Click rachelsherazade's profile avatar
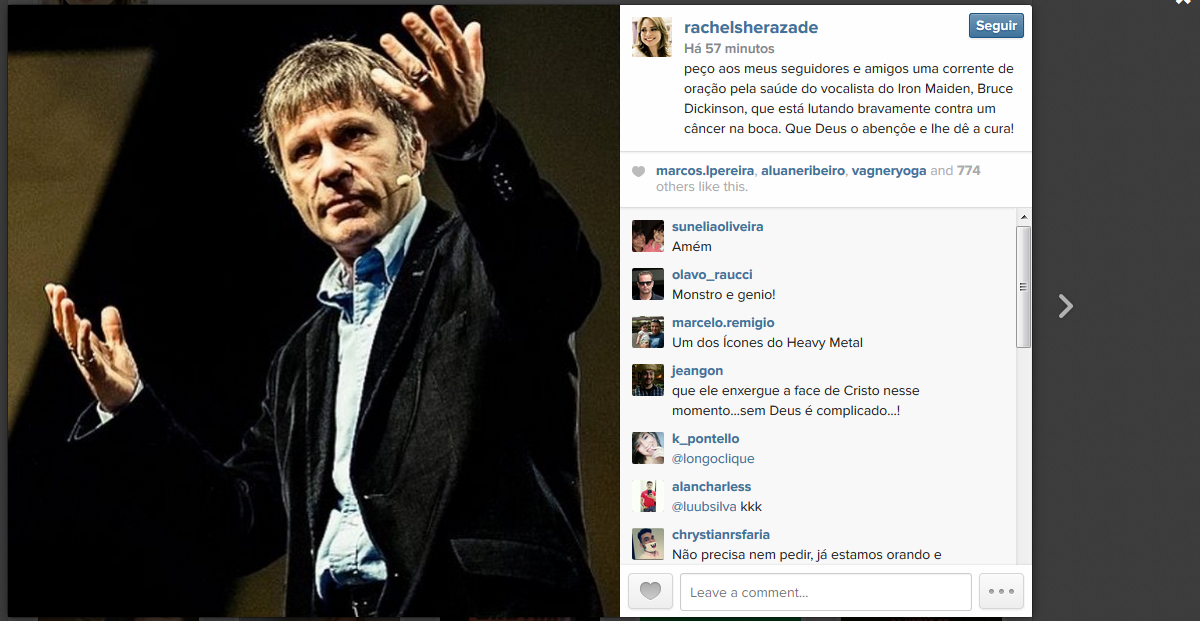Viewport: 1201px width, 621px height. click(x=651, y=36)
